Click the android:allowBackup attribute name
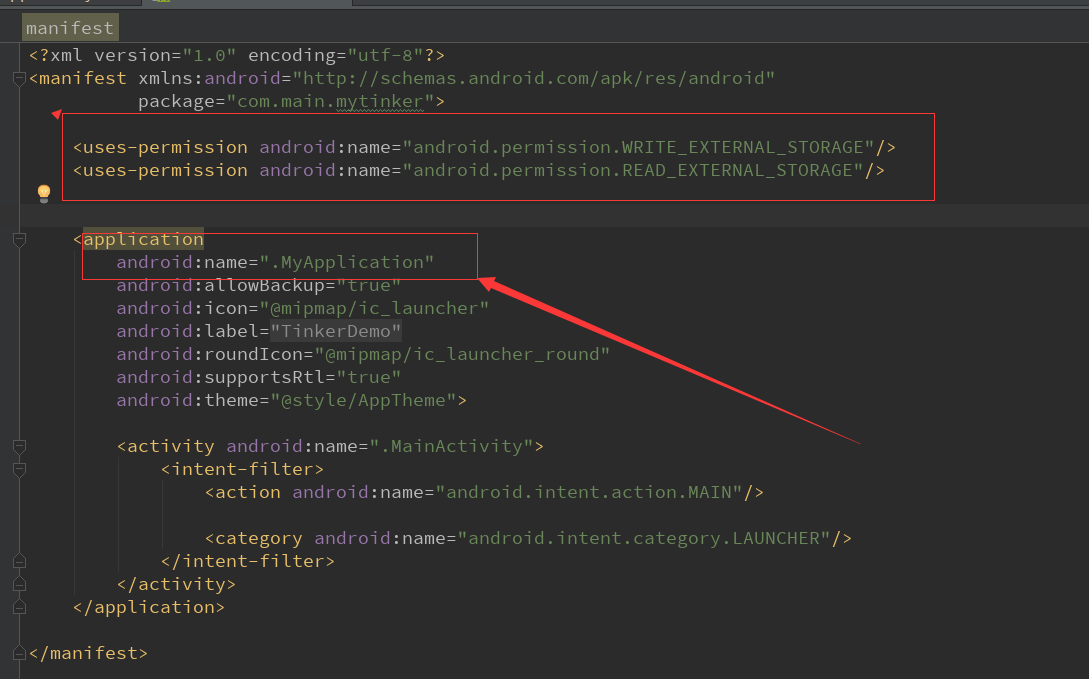This screenshot has width=1089, height=679. [221, 285]
